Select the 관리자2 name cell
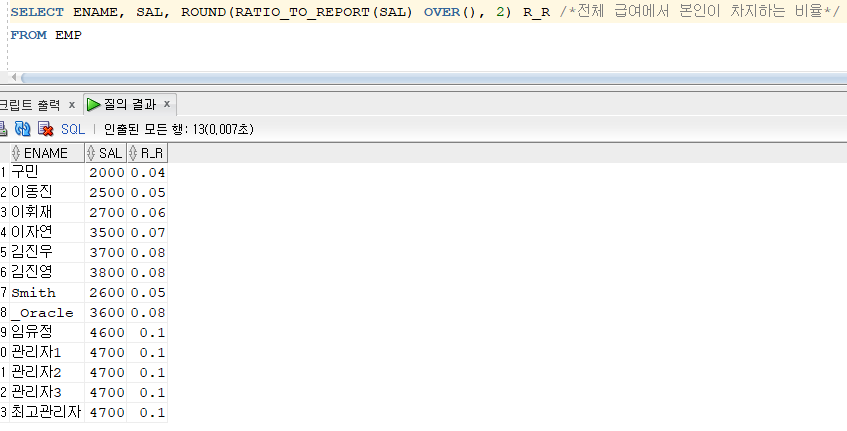847x431 pixels. click(x=47, y=372)
